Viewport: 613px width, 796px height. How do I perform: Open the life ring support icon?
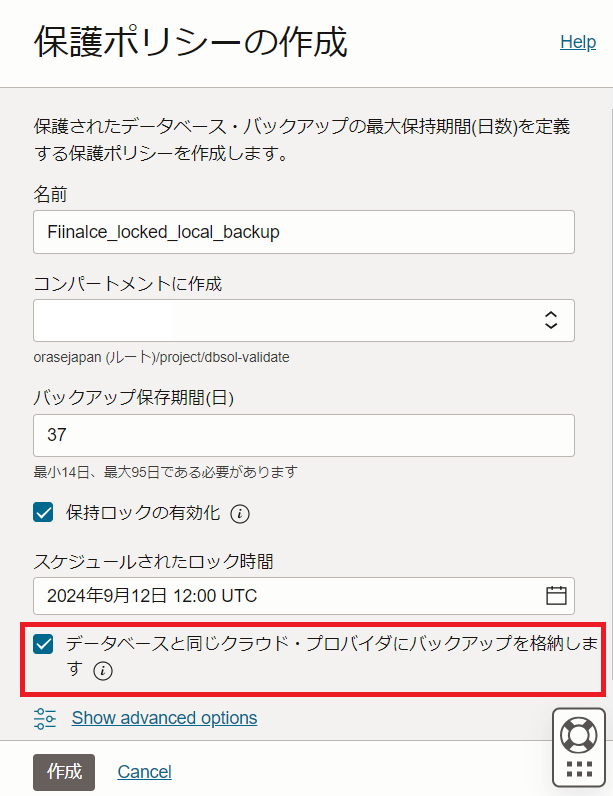coord(577,735)
